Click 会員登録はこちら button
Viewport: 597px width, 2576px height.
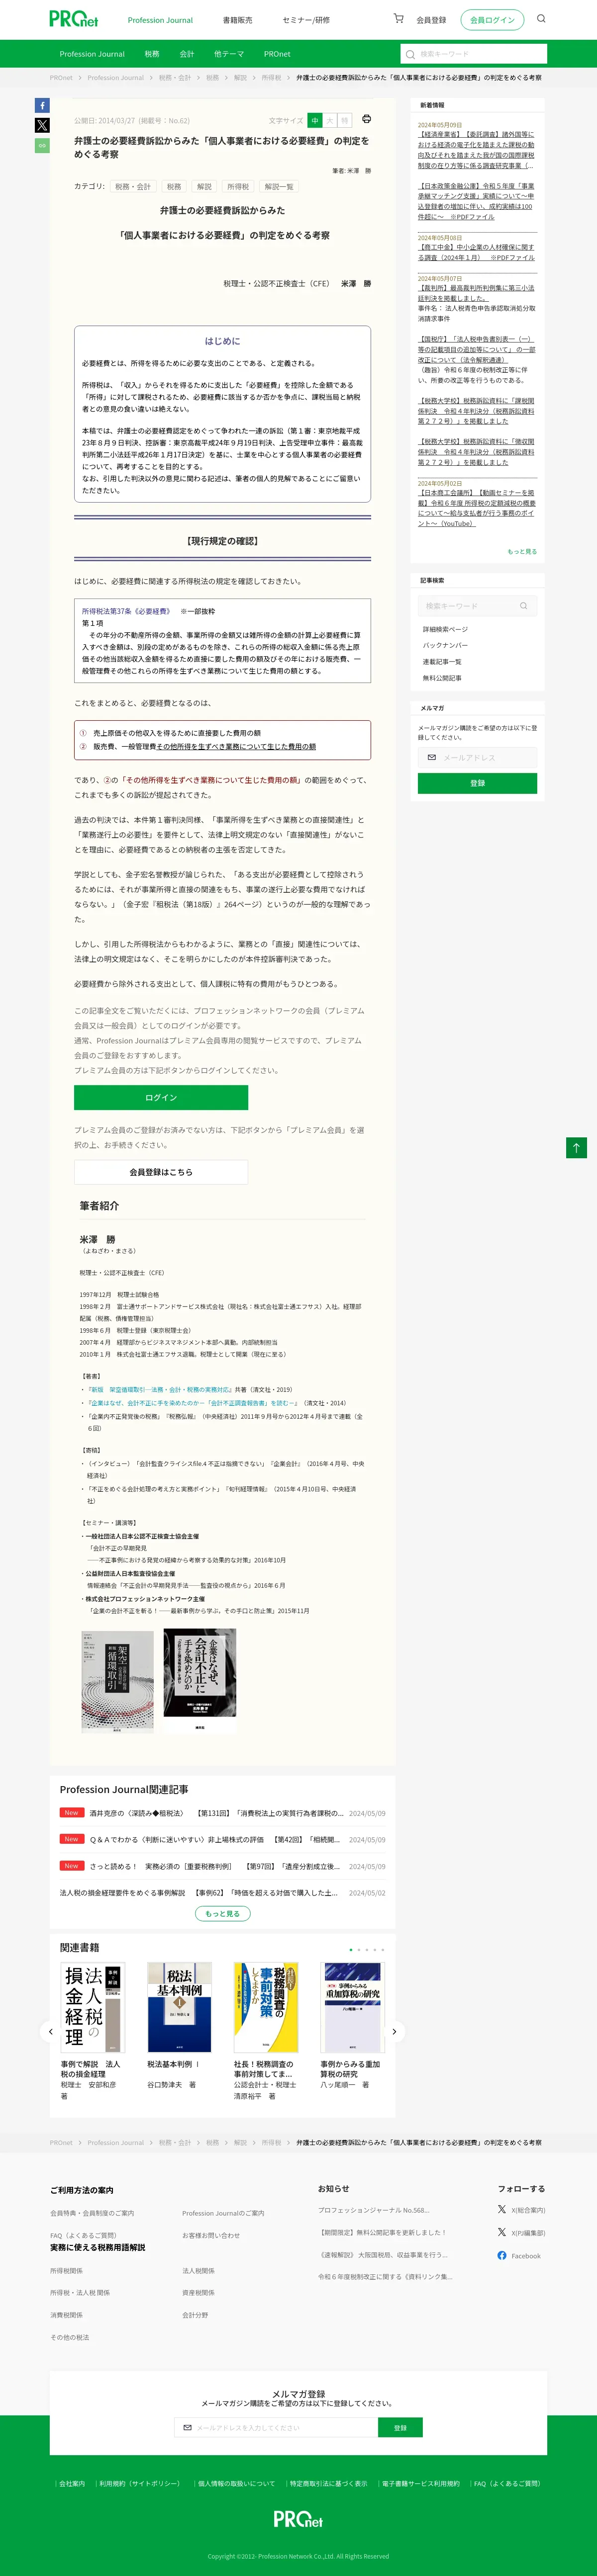click(161, 1172)
